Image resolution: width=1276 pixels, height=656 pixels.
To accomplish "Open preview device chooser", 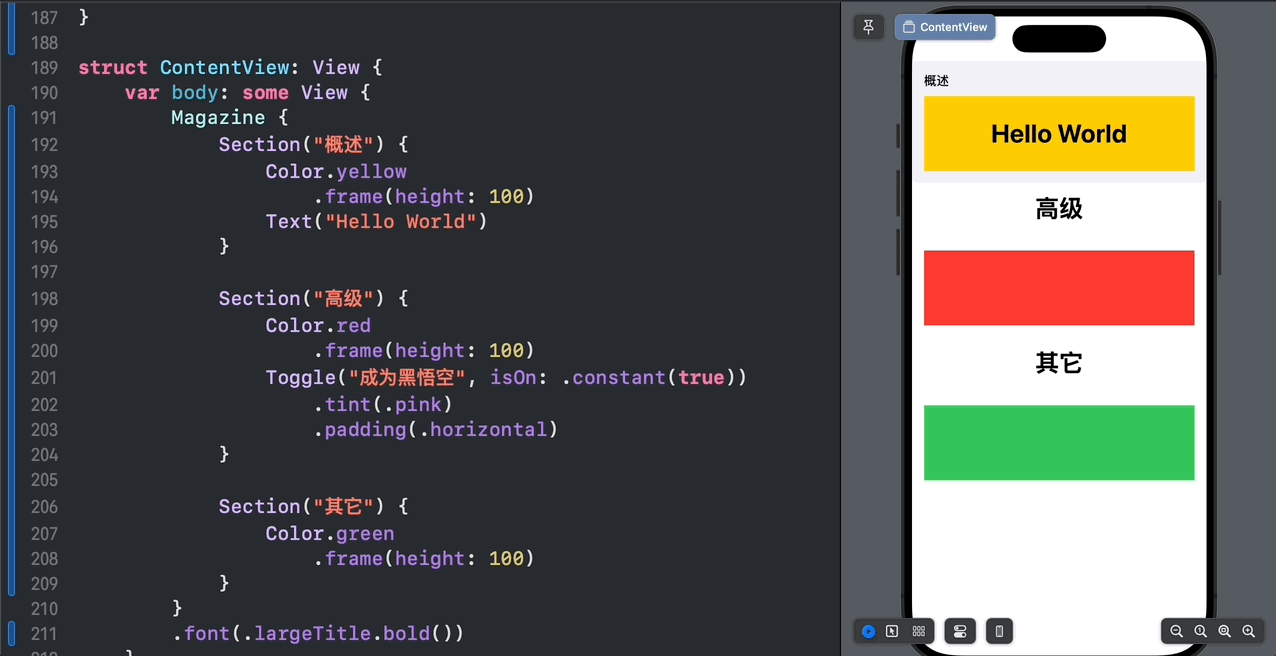I will coord(999,631).
